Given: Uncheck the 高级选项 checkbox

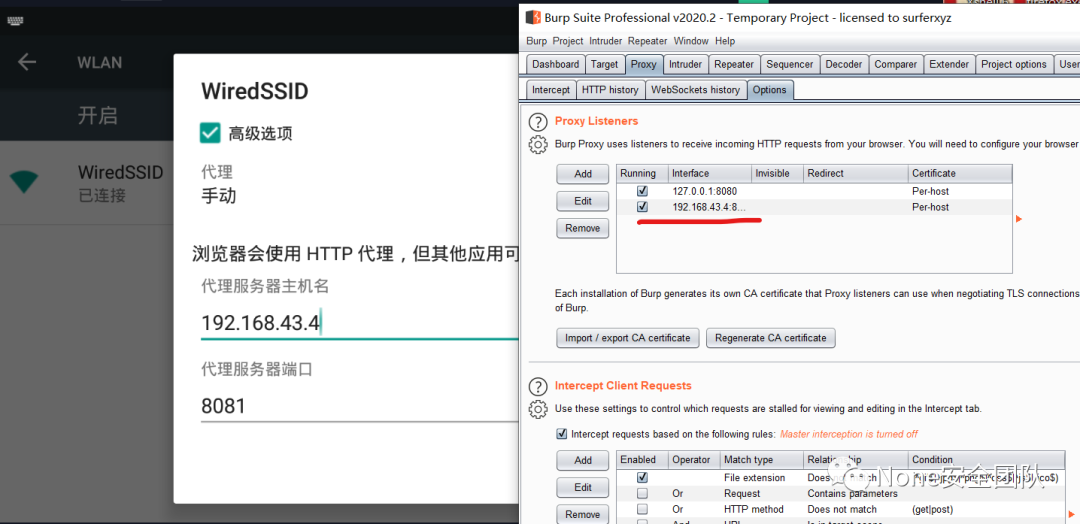Looking at the screenshot, I should coord(209,133).
